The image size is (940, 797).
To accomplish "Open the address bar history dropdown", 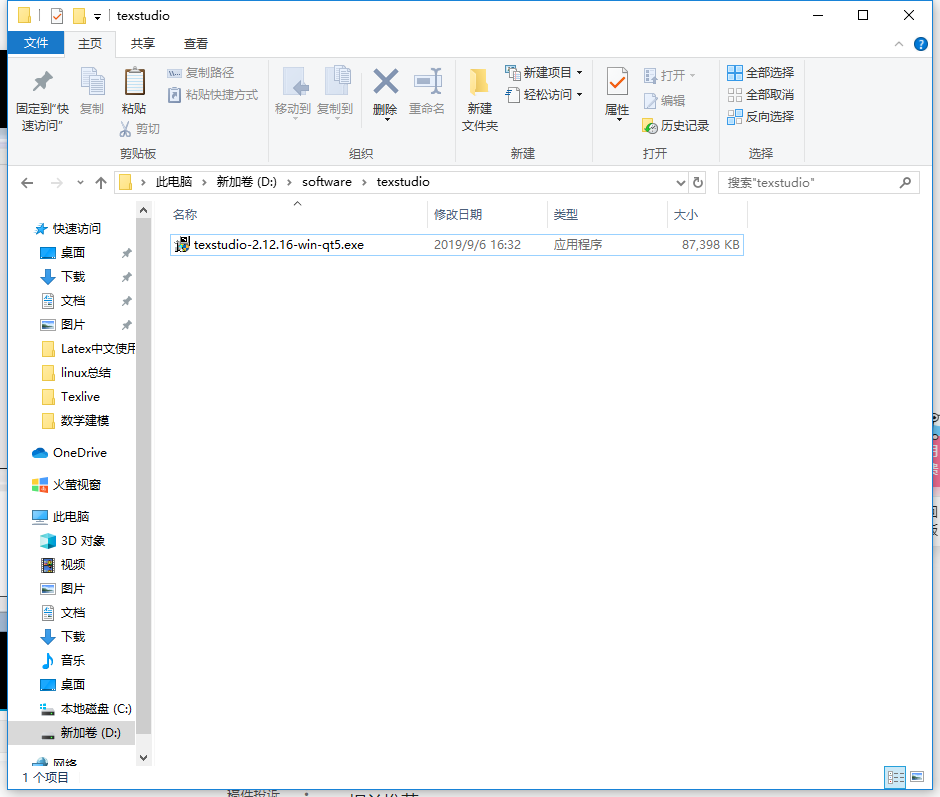I will pyautogui.click(x=679, y=182).
